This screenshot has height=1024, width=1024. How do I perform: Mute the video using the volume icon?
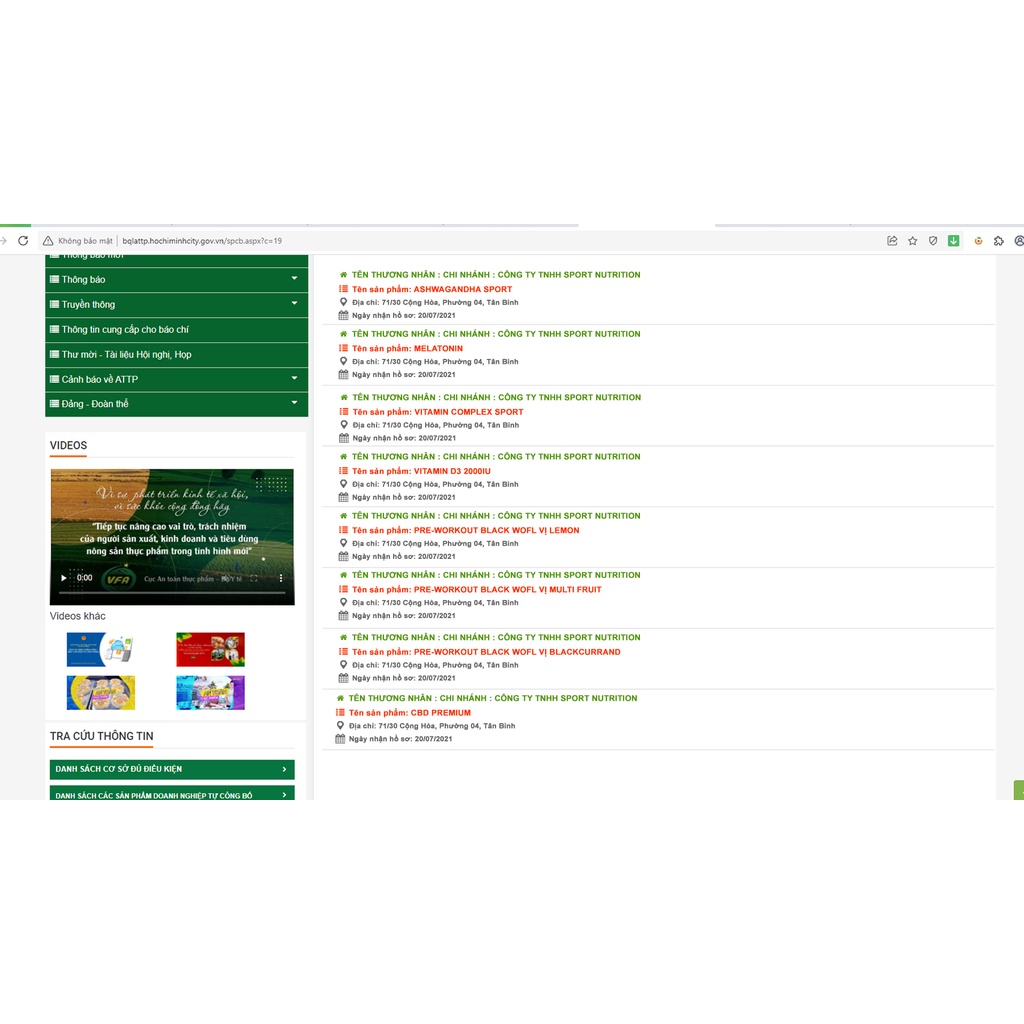pyautogui.click(x=226, y=578)
